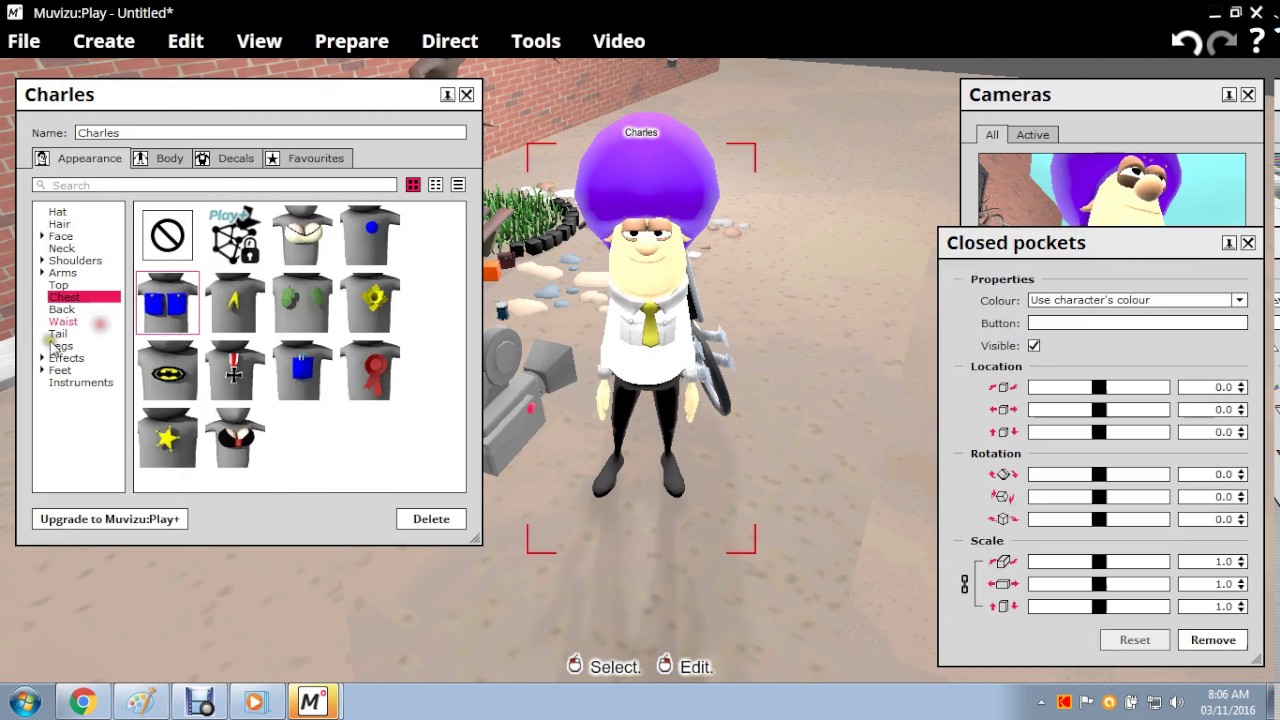Choose the blue closed pockets chest item
The width and height of the screenshot is (1280, 720).
167,303
